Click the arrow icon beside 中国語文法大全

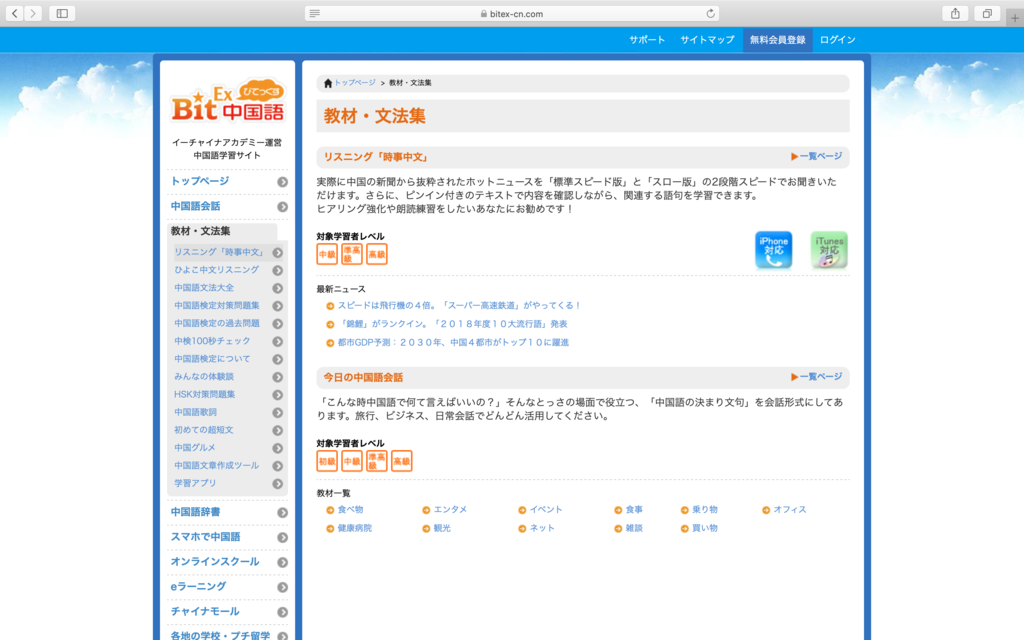point(278,288)
